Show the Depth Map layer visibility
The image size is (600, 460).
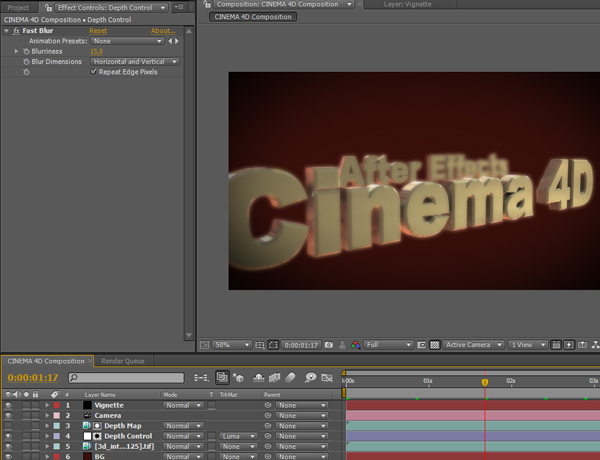[8, 426]
